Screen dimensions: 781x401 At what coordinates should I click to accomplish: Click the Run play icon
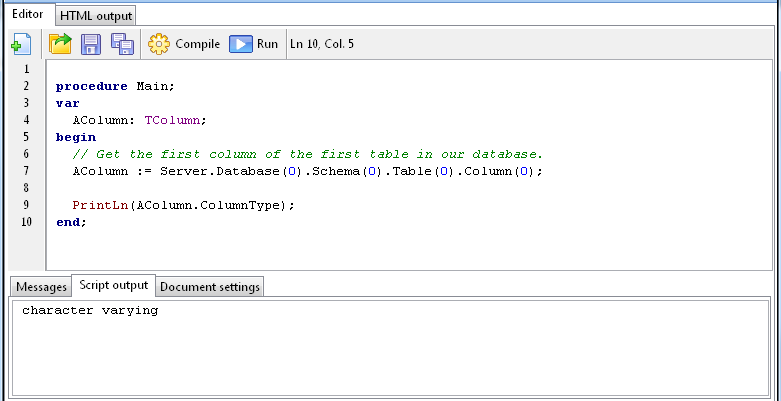point(241,44)
